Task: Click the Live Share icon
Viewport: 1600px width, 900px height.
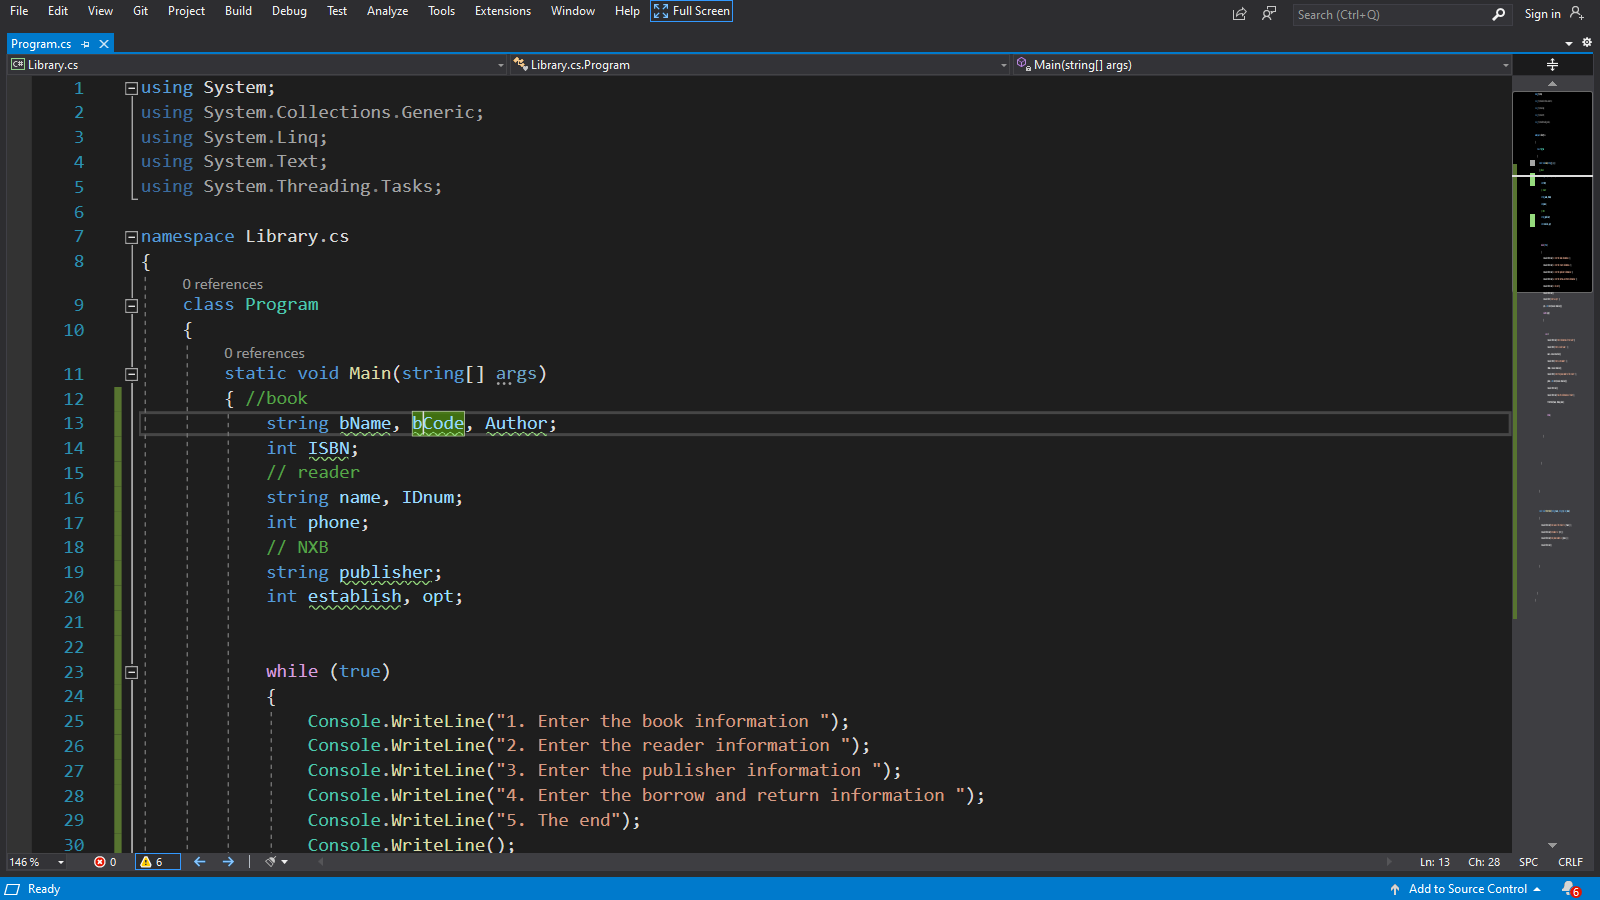Action: coord(1239,14)
